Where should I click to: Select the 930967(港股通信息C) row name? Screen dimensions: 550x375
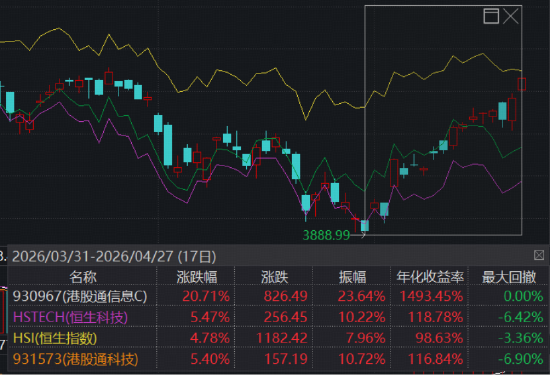[80, 296]
